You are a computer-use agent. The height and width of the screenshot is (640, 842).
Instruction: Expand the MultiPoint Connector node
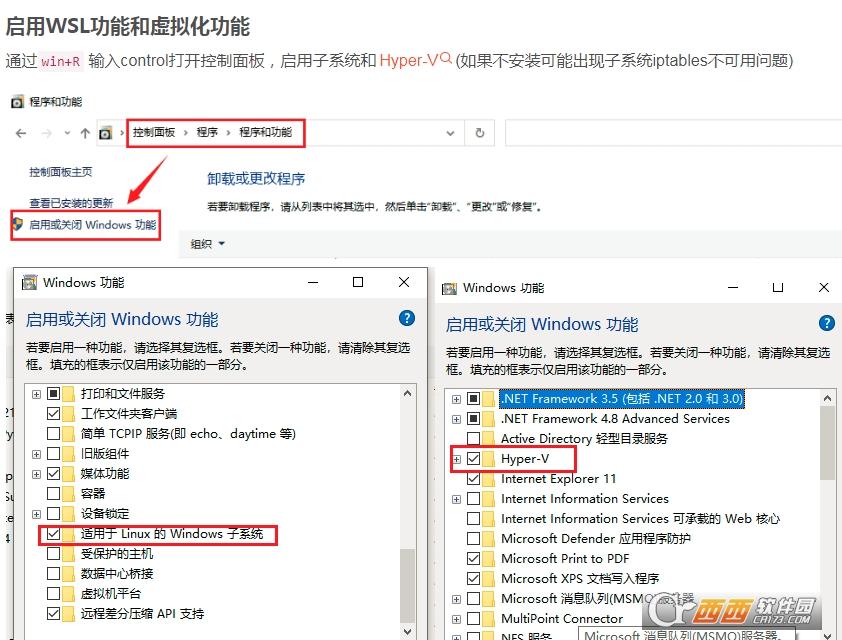[456, 619]
